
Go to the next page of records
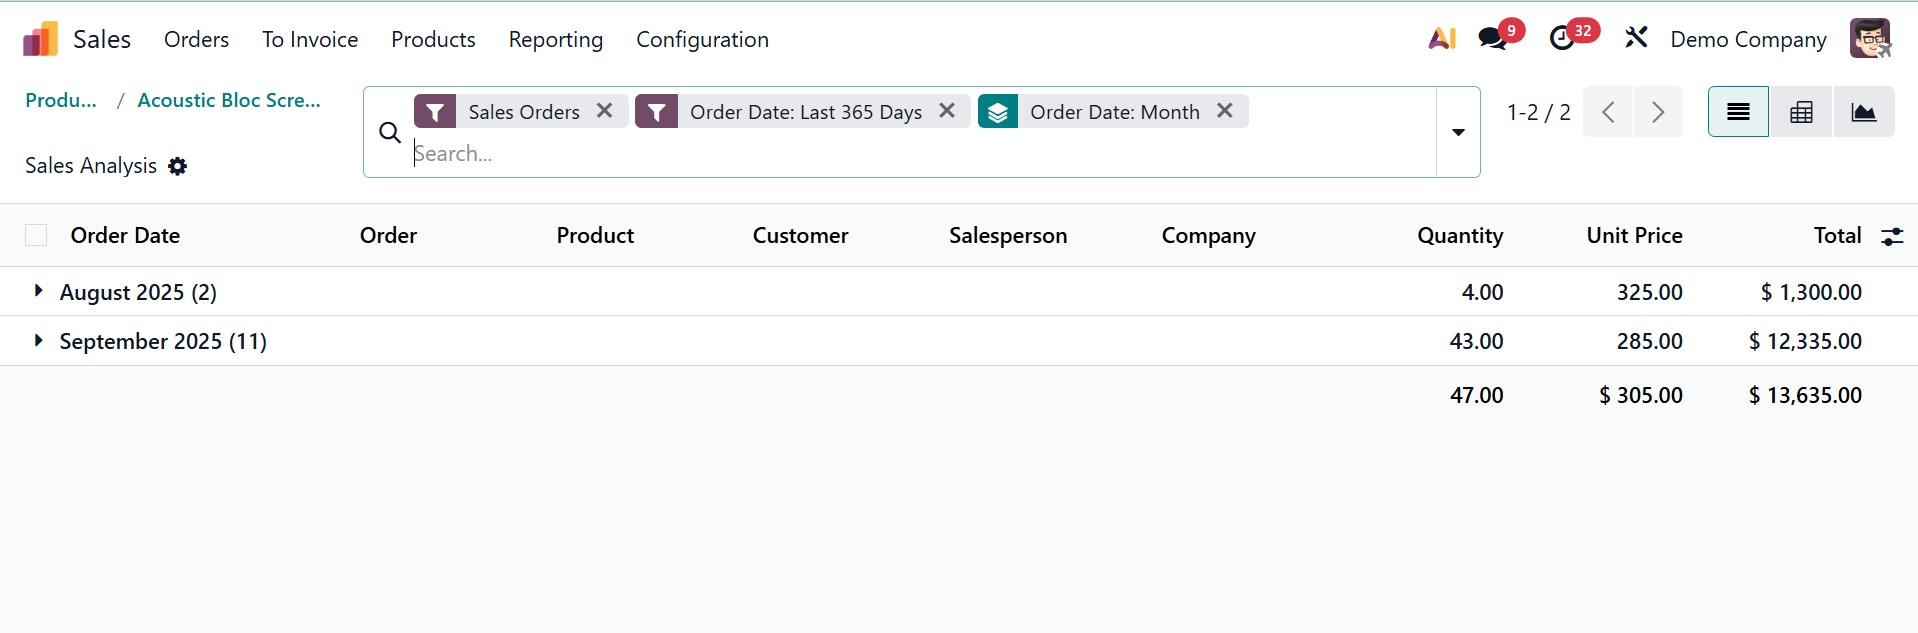(1657, 112)
